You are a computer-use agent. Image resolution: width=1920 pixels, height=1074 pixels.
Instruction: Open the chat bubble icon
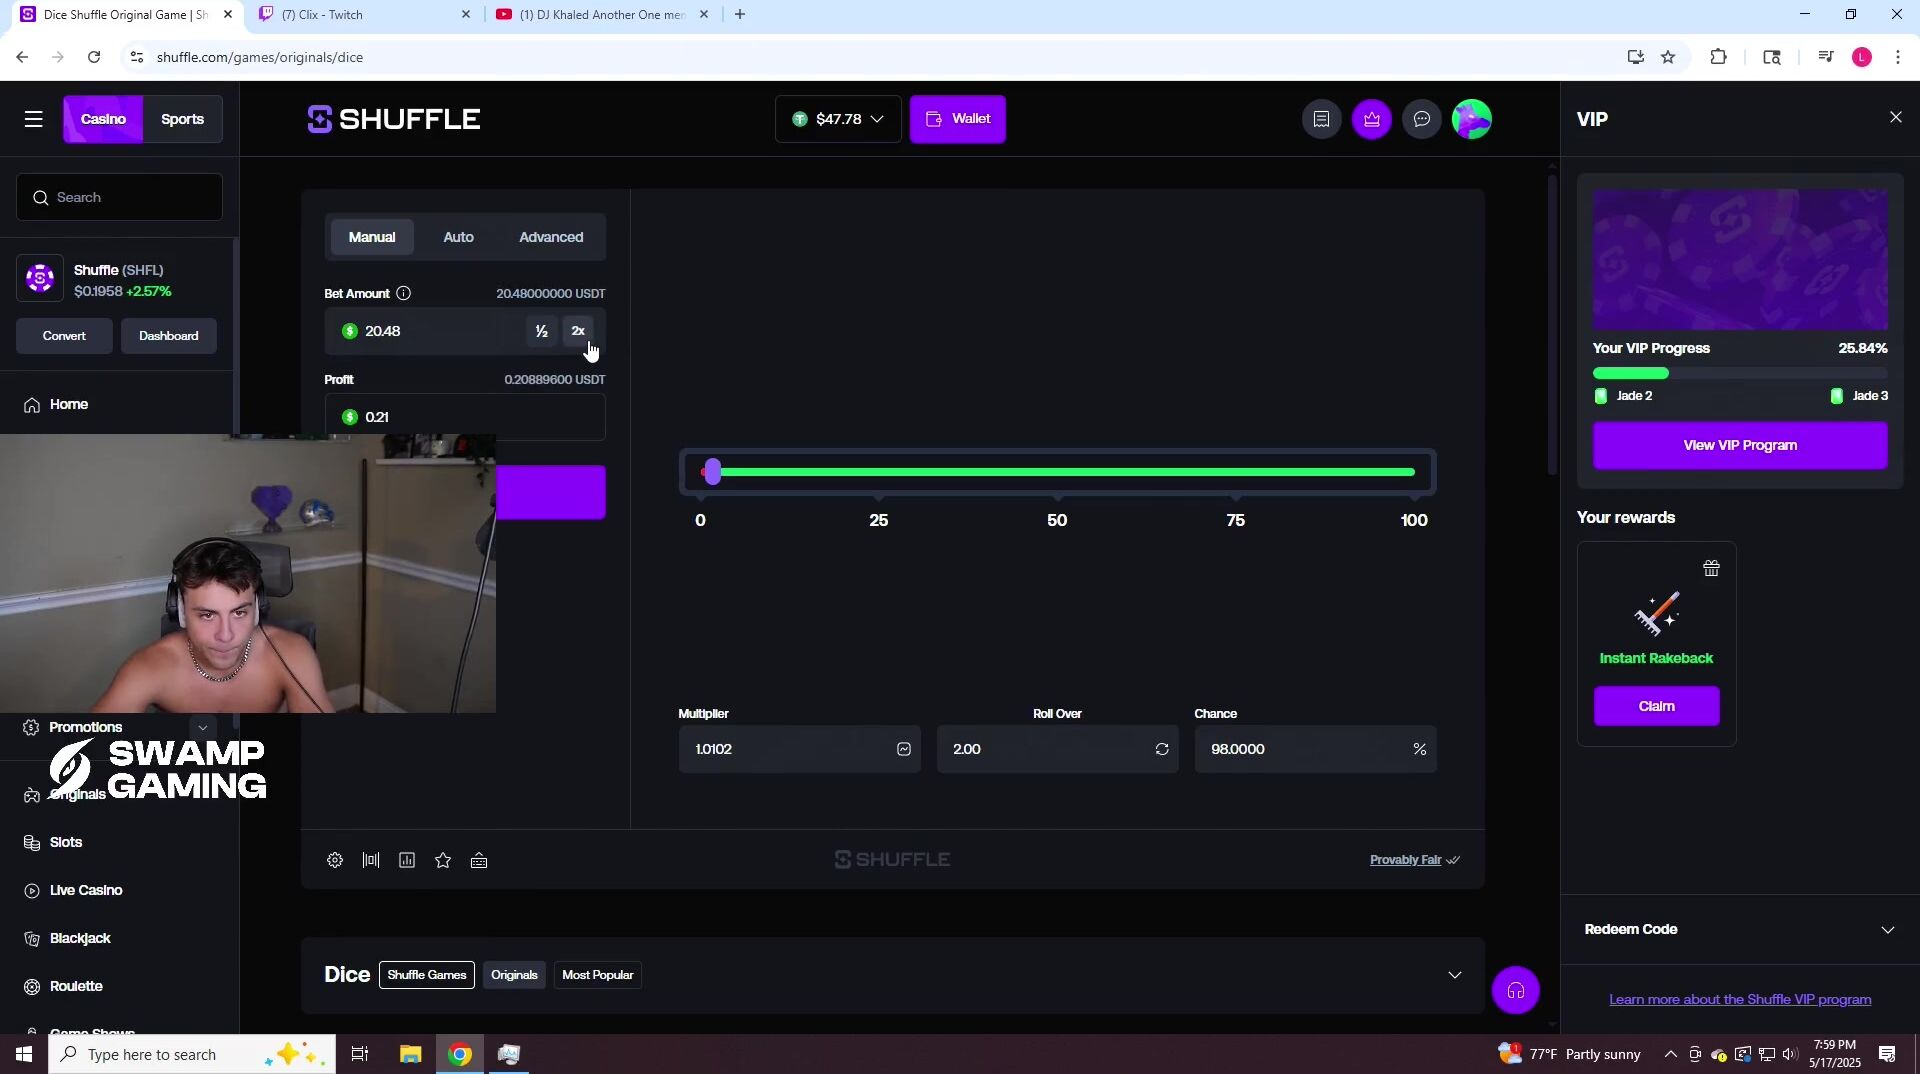pos(1421,119)
